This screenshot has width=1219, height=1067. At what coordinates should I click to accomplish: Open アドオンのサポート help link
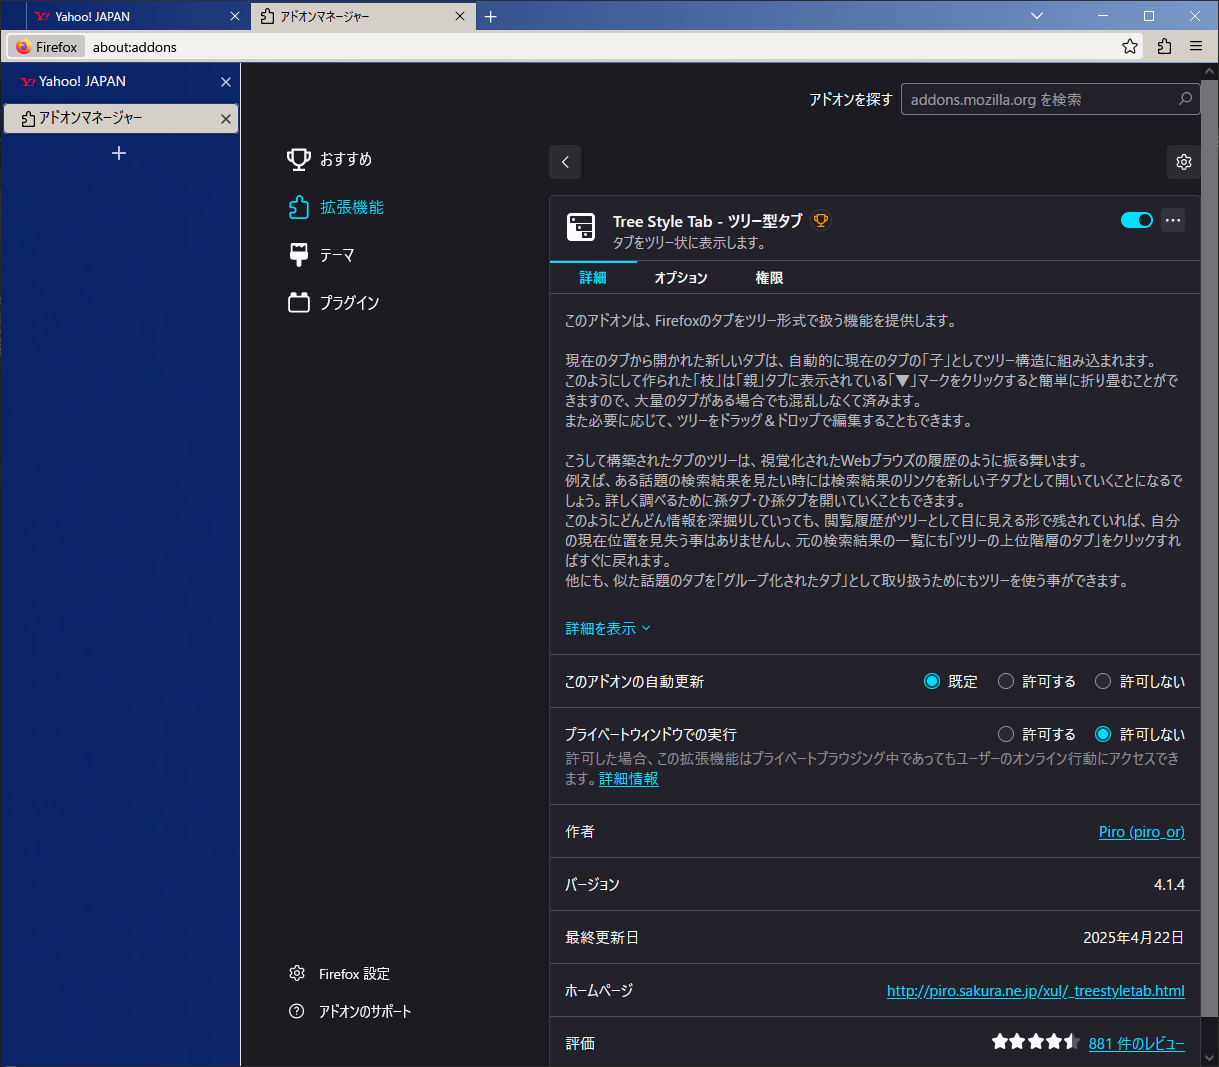[350, 1012]
